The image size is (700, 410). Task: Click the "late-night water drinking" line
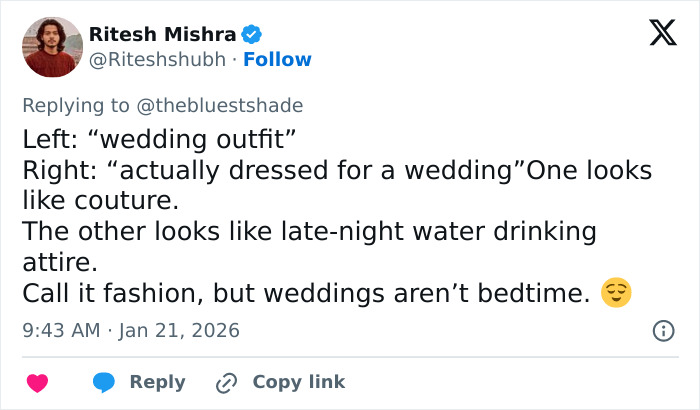click(310, 232)
